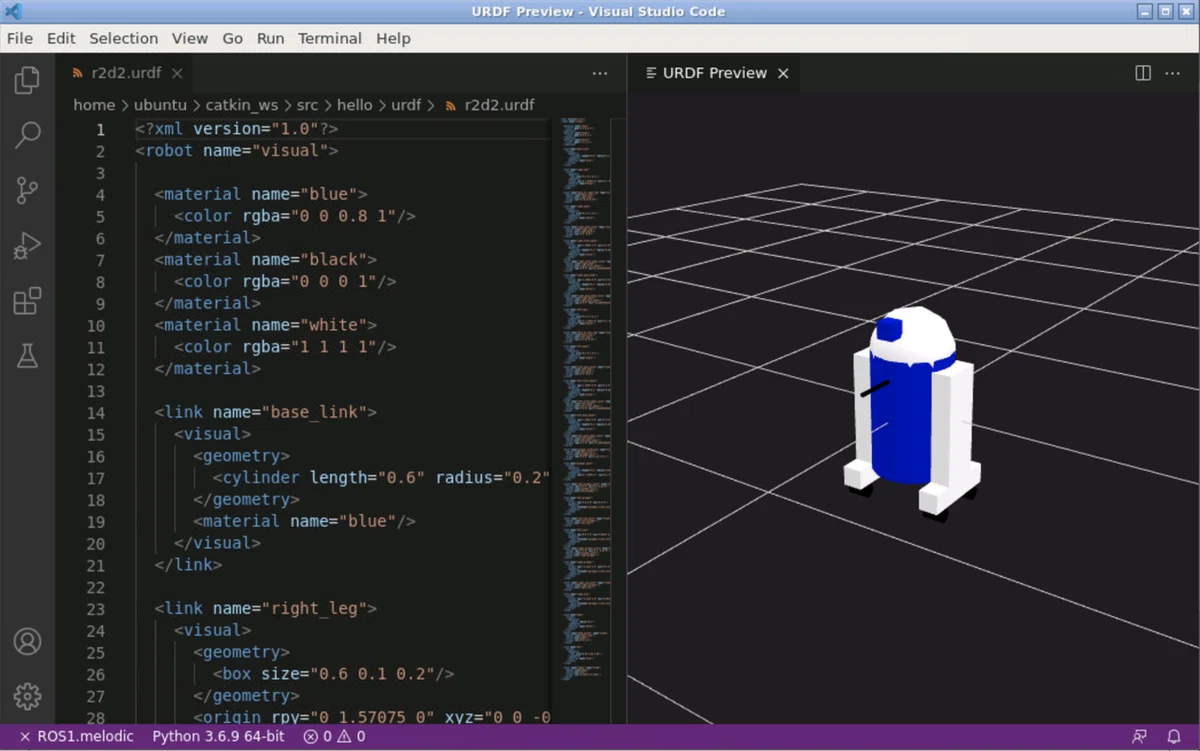The height and width of the screenshot is (751, 1200).
Task: Click the cylinder length="0.6" line
Action: (381, 478)
